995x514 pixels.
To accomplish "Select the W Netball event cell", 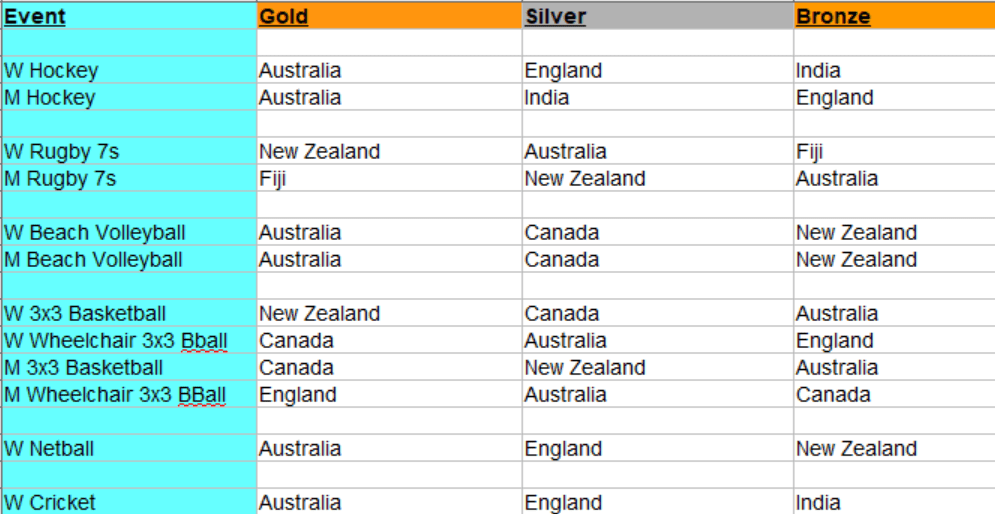I will tap(128, 449).
